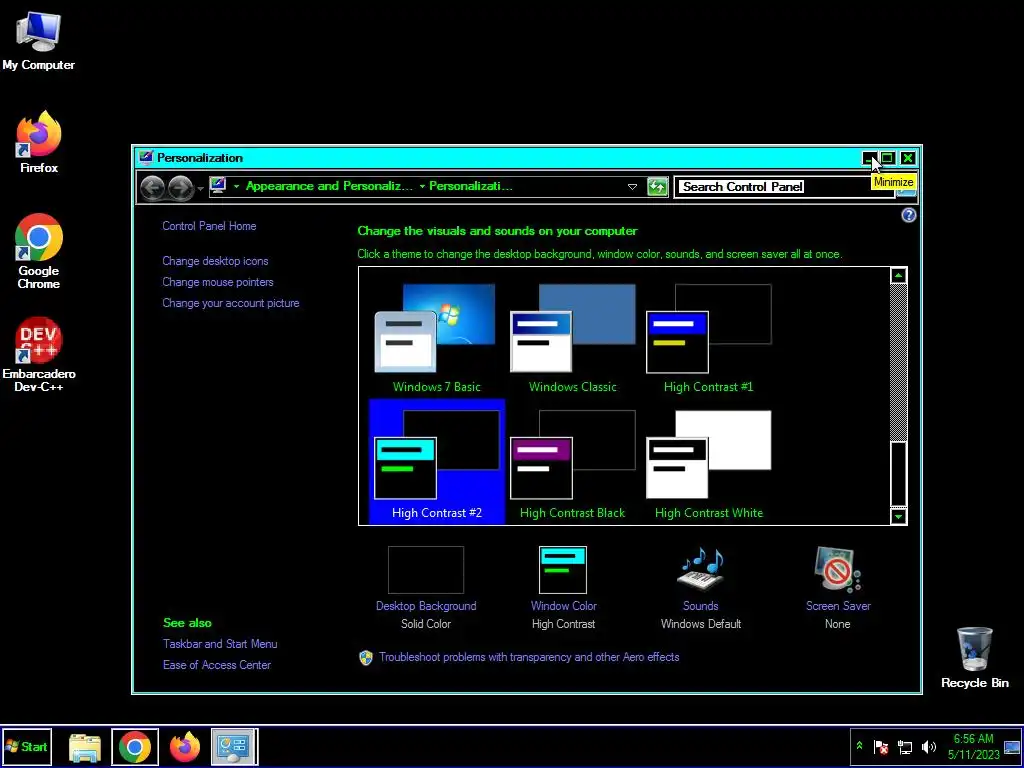Click Personalization window title bar icon

pyautogui.click(x=146, y=157)
